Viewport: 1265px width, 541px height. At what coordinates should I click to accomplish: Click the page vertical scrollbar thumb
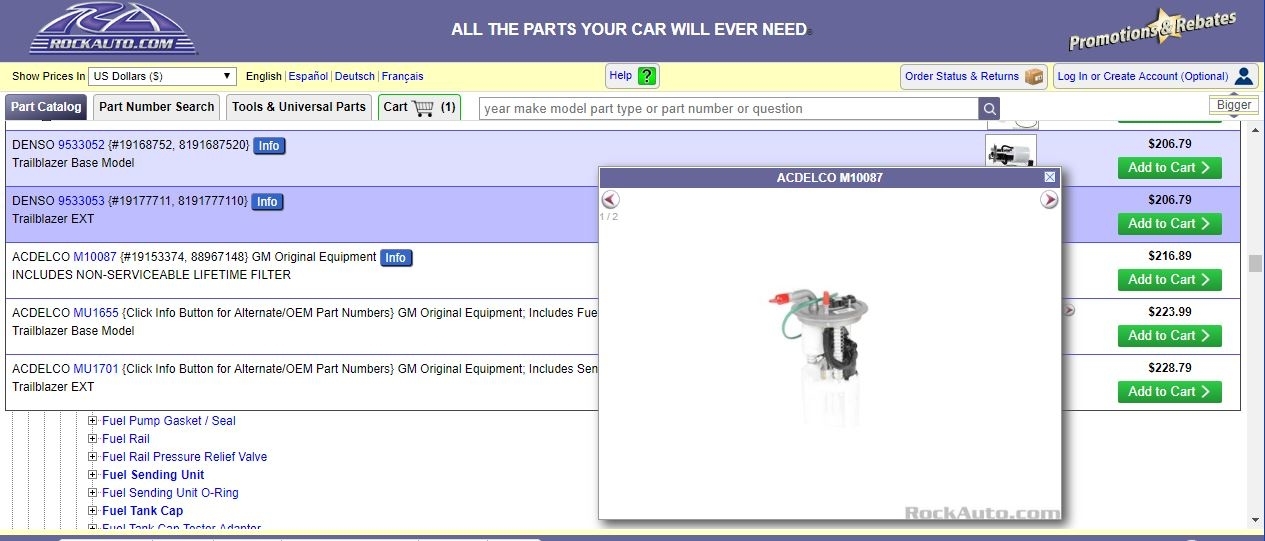(x=1255, y=263)
